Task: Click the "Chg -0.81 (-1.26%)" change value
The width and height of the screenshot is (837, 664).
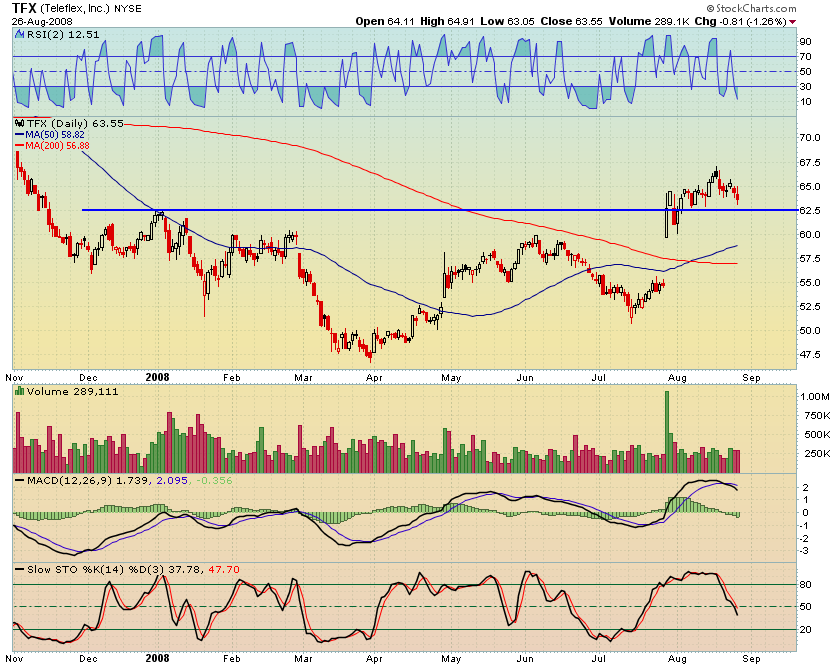Action: click(740, 21)
